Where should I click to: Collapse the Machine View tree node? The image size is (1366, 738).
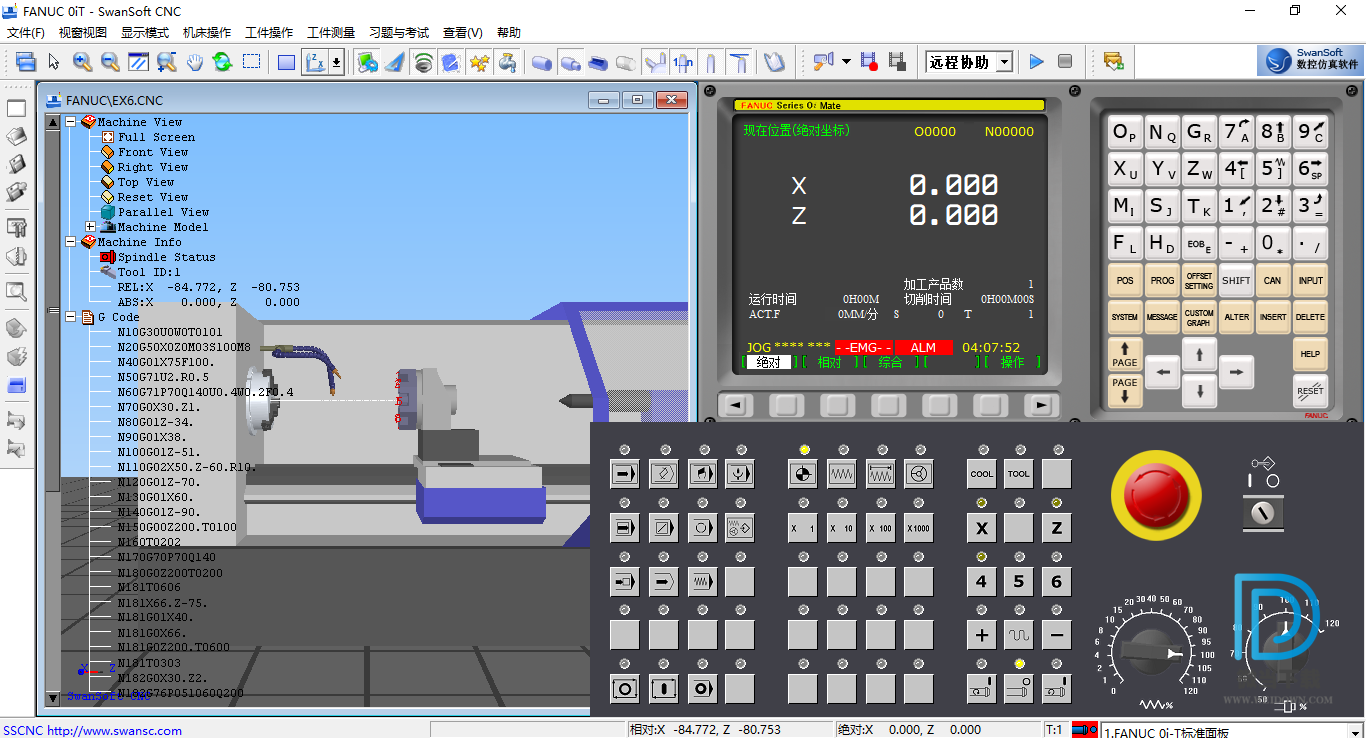tap(71, 122)
